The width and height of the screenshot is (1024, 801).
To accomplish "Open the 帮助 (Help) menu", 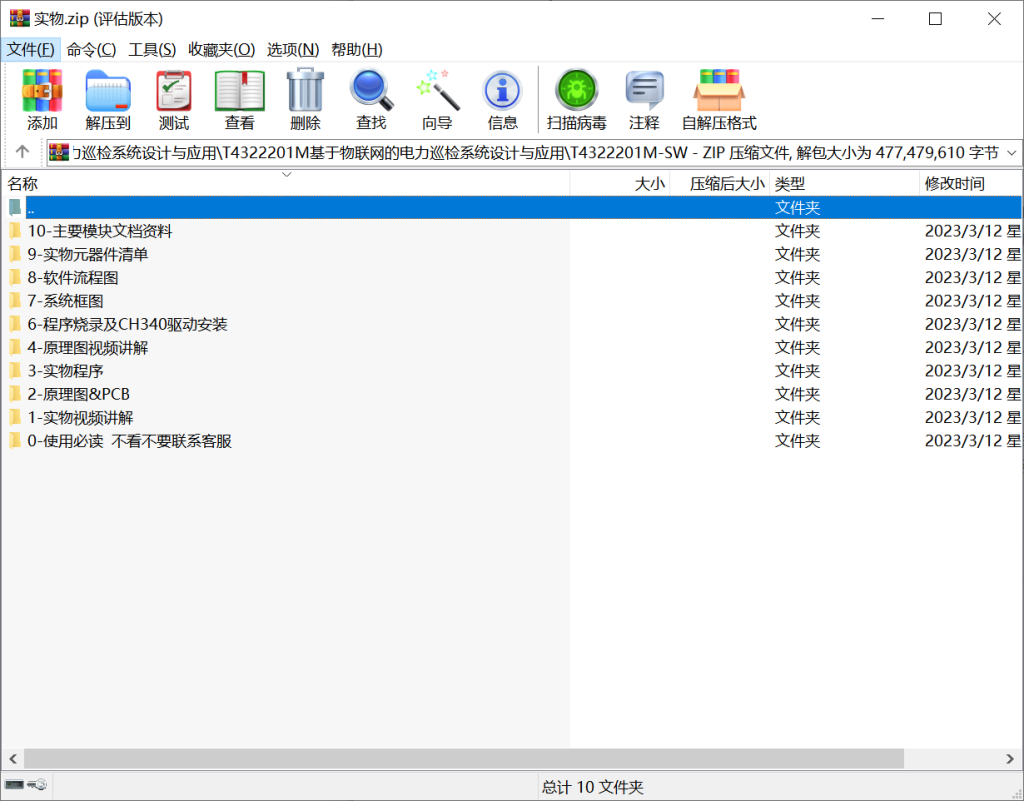I will click(x=357, y=49).
